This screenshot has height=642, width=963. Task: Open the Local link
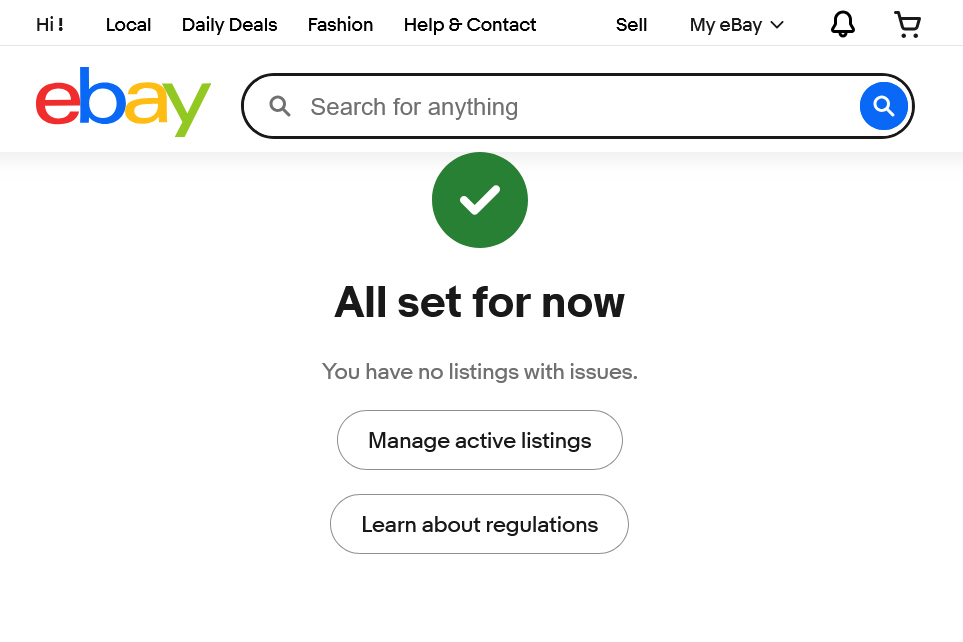128,24
